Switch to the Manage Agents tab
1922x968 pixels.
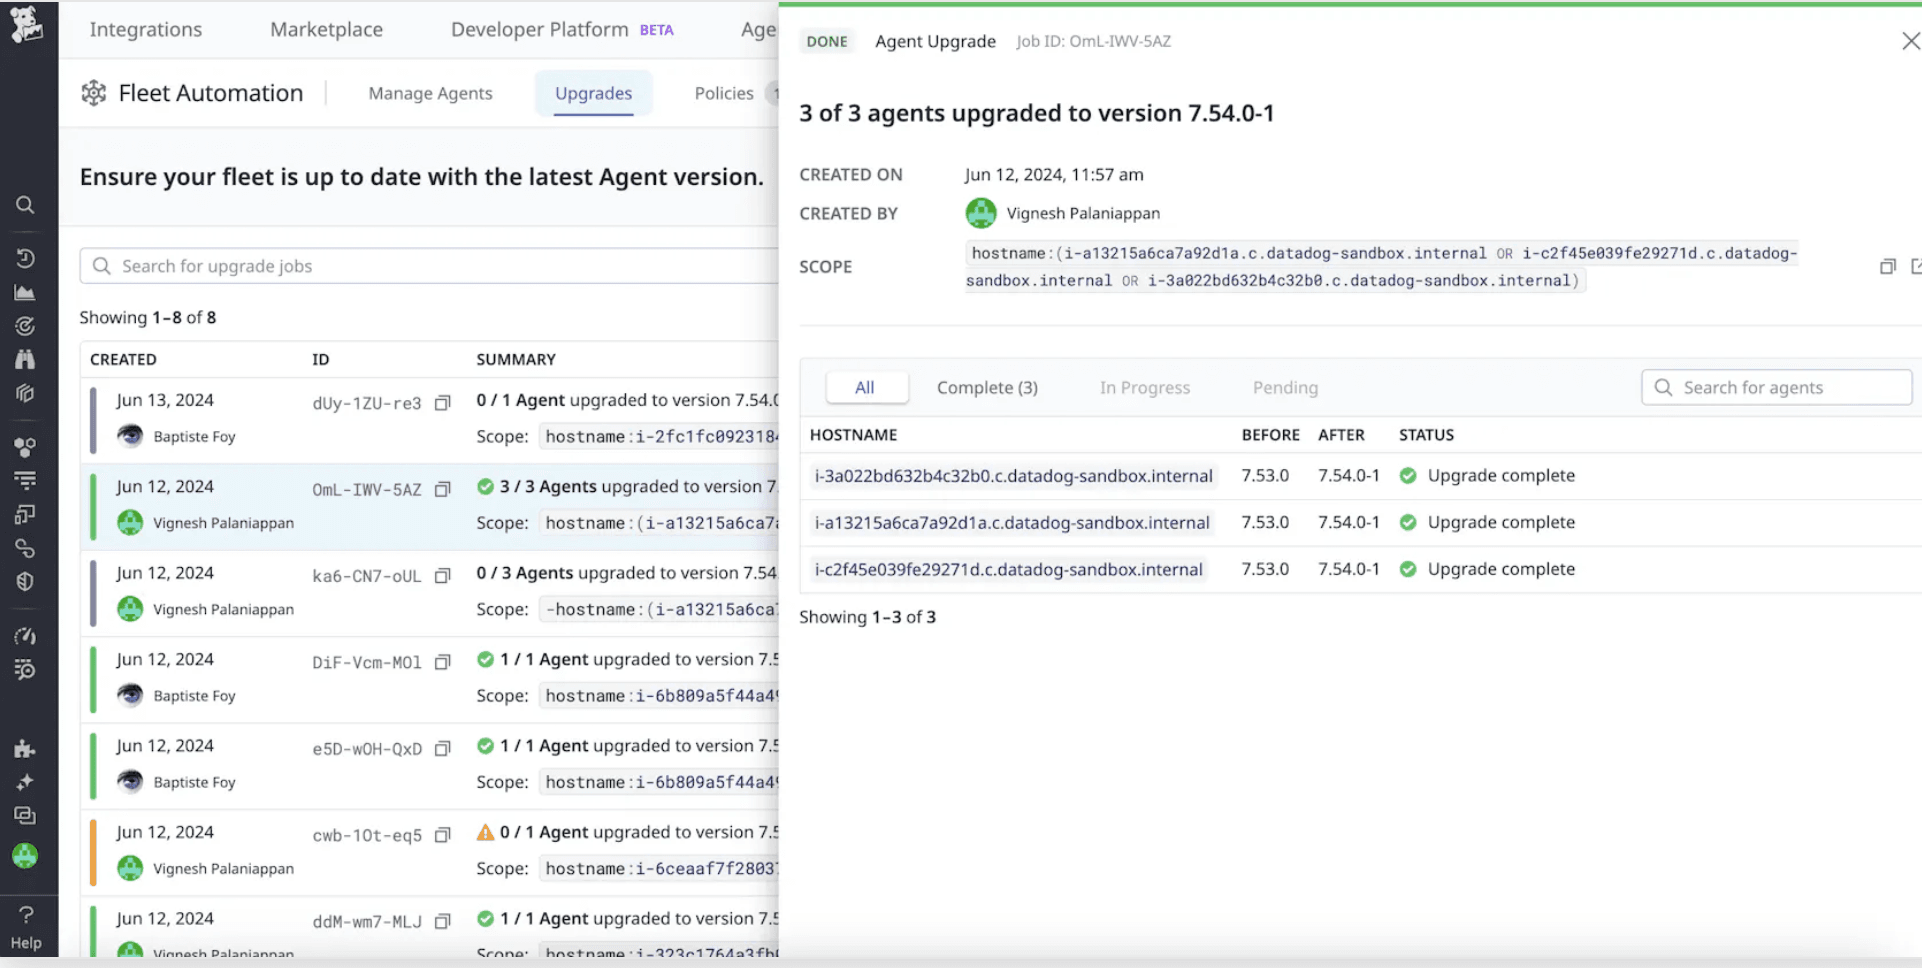[x=430, y=93]
